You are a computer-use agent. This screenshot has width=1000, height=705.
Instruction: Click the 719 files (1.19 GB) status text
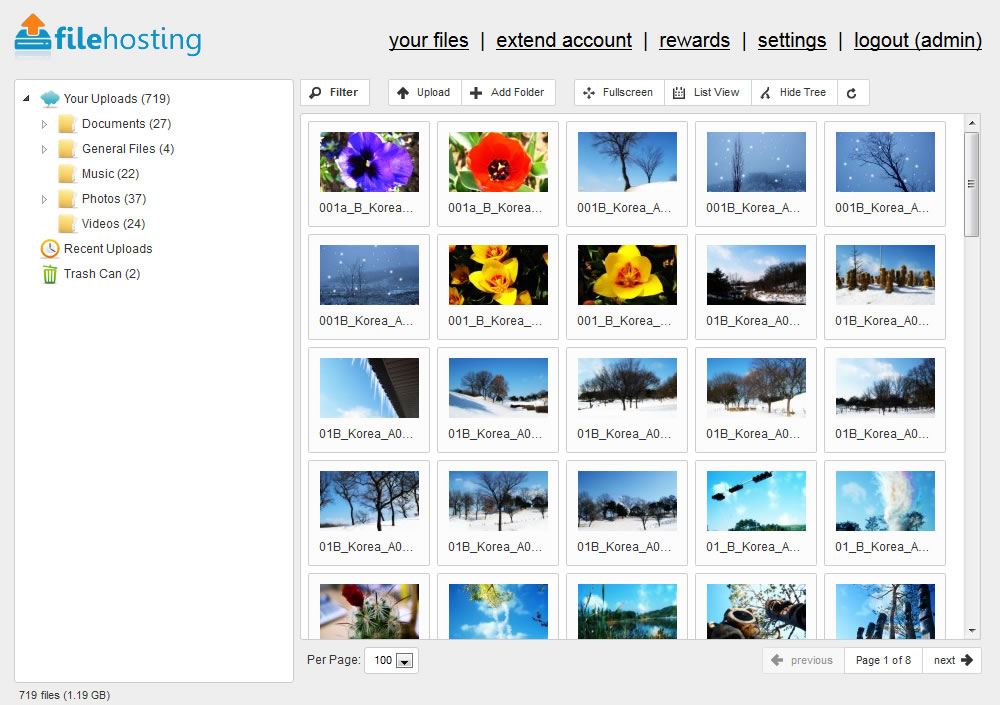pos(64,695)
